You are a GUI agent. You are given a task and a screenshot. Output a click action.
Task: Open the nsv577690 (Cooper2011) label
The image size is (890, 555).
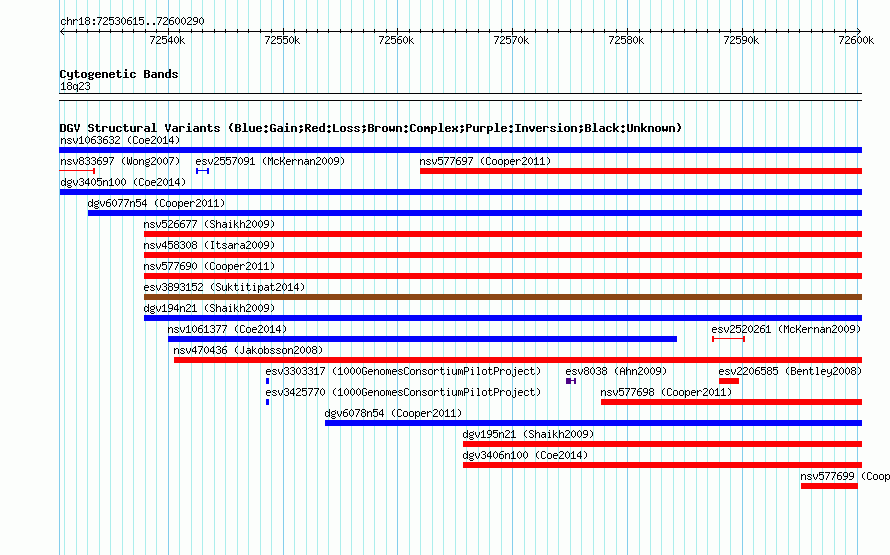[x=209, y=266]
